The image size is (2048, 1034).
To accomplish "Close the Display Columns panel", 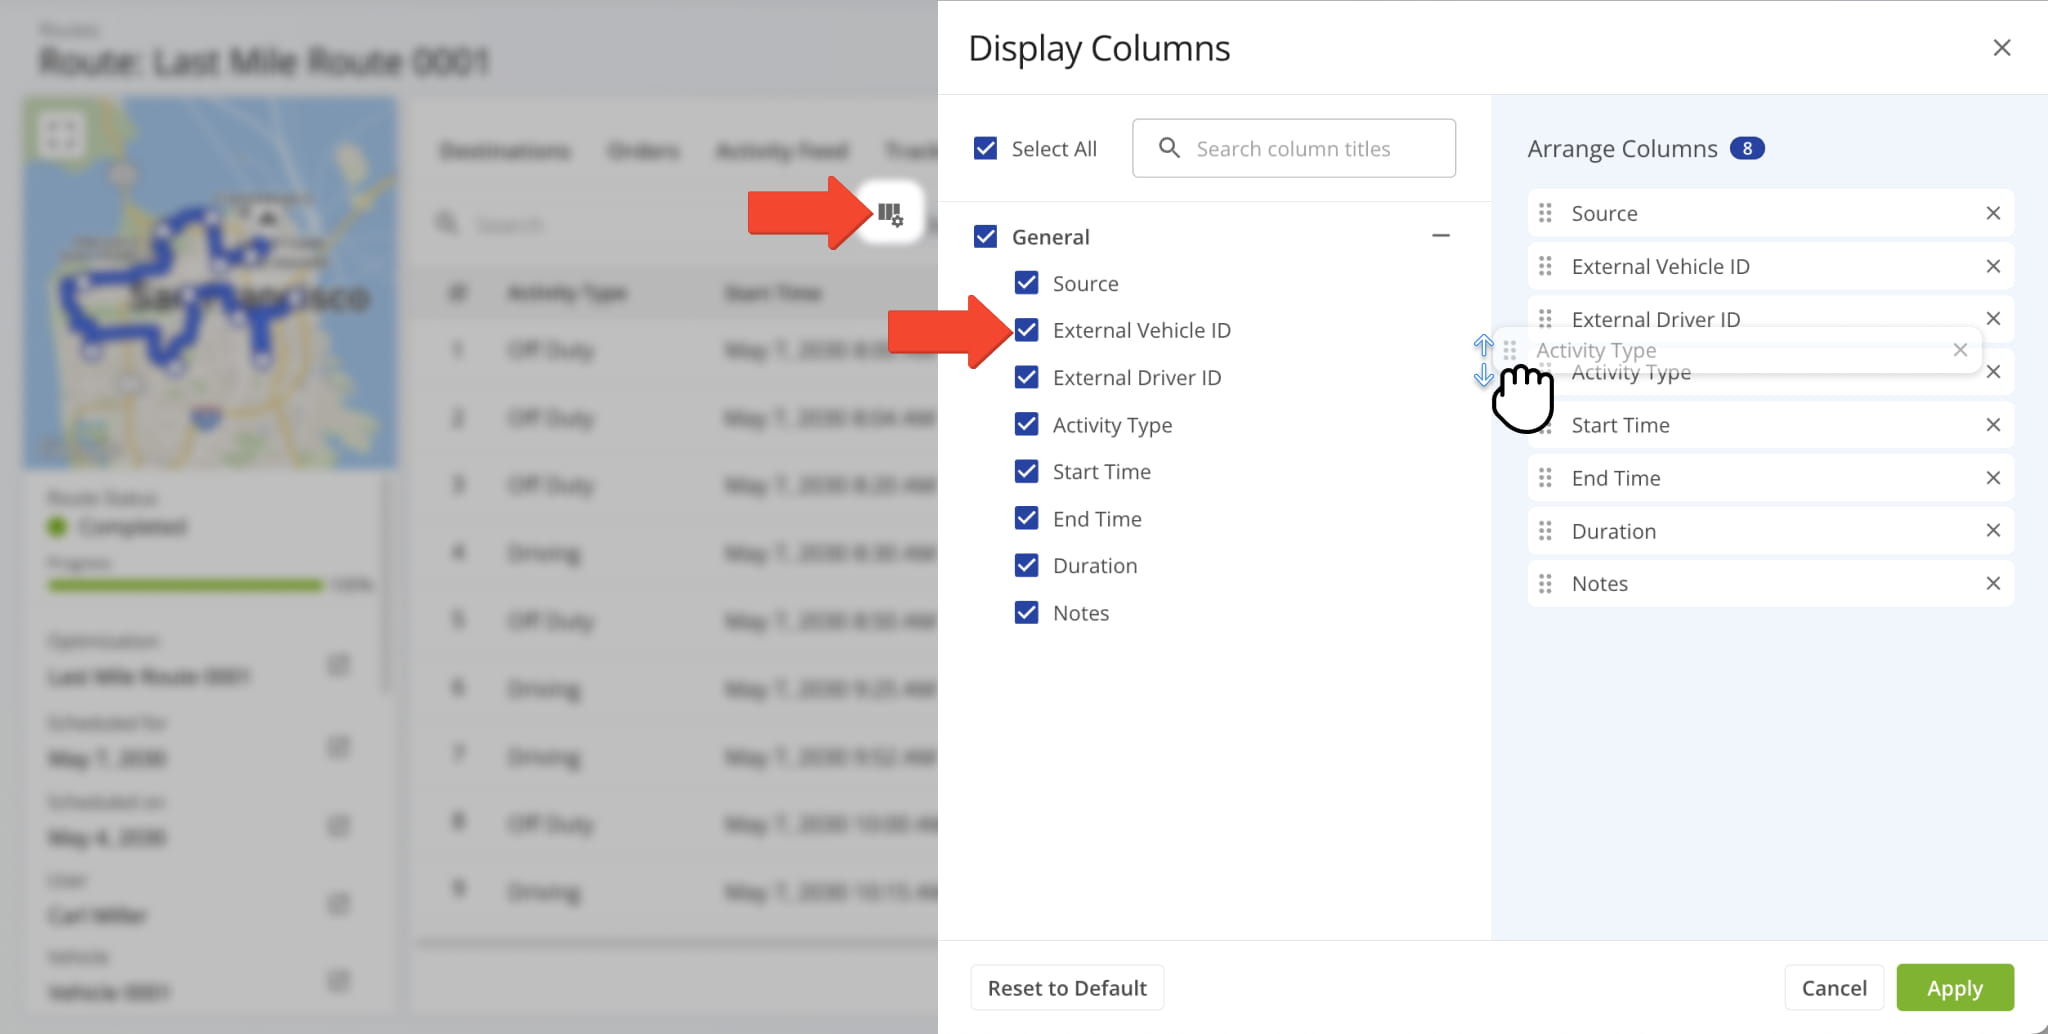I will coord(2001,48).
